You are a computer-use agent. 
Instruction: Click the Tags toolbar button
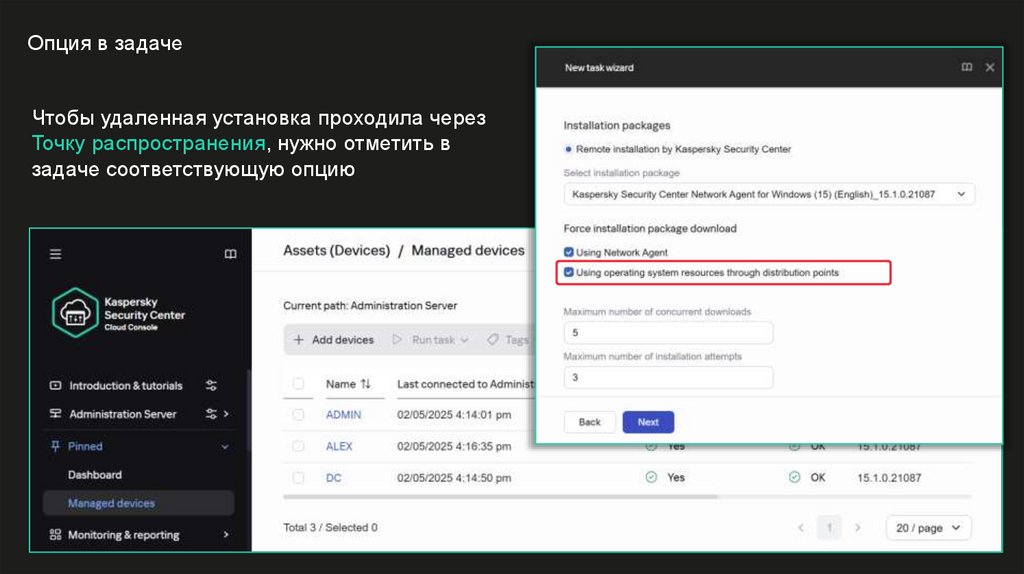[509, 340]
